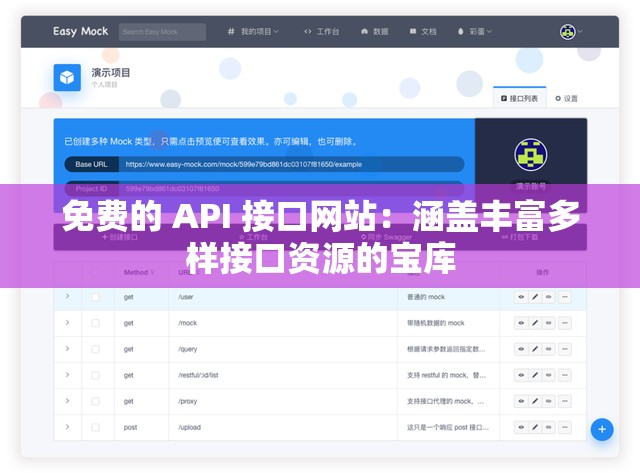Copy link of the /upload interface
The height and width of the screenshot is (473, 640).
coord(549,428)
